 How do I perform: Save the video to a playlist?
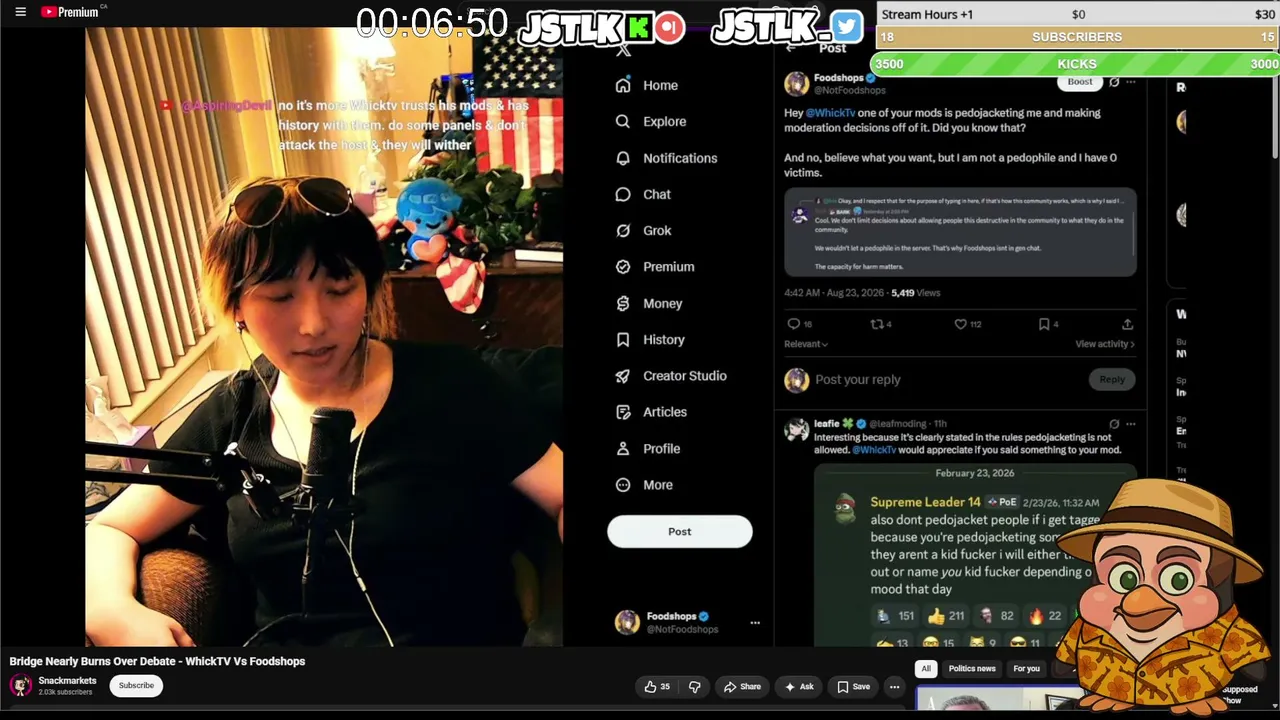coord(853,687)
